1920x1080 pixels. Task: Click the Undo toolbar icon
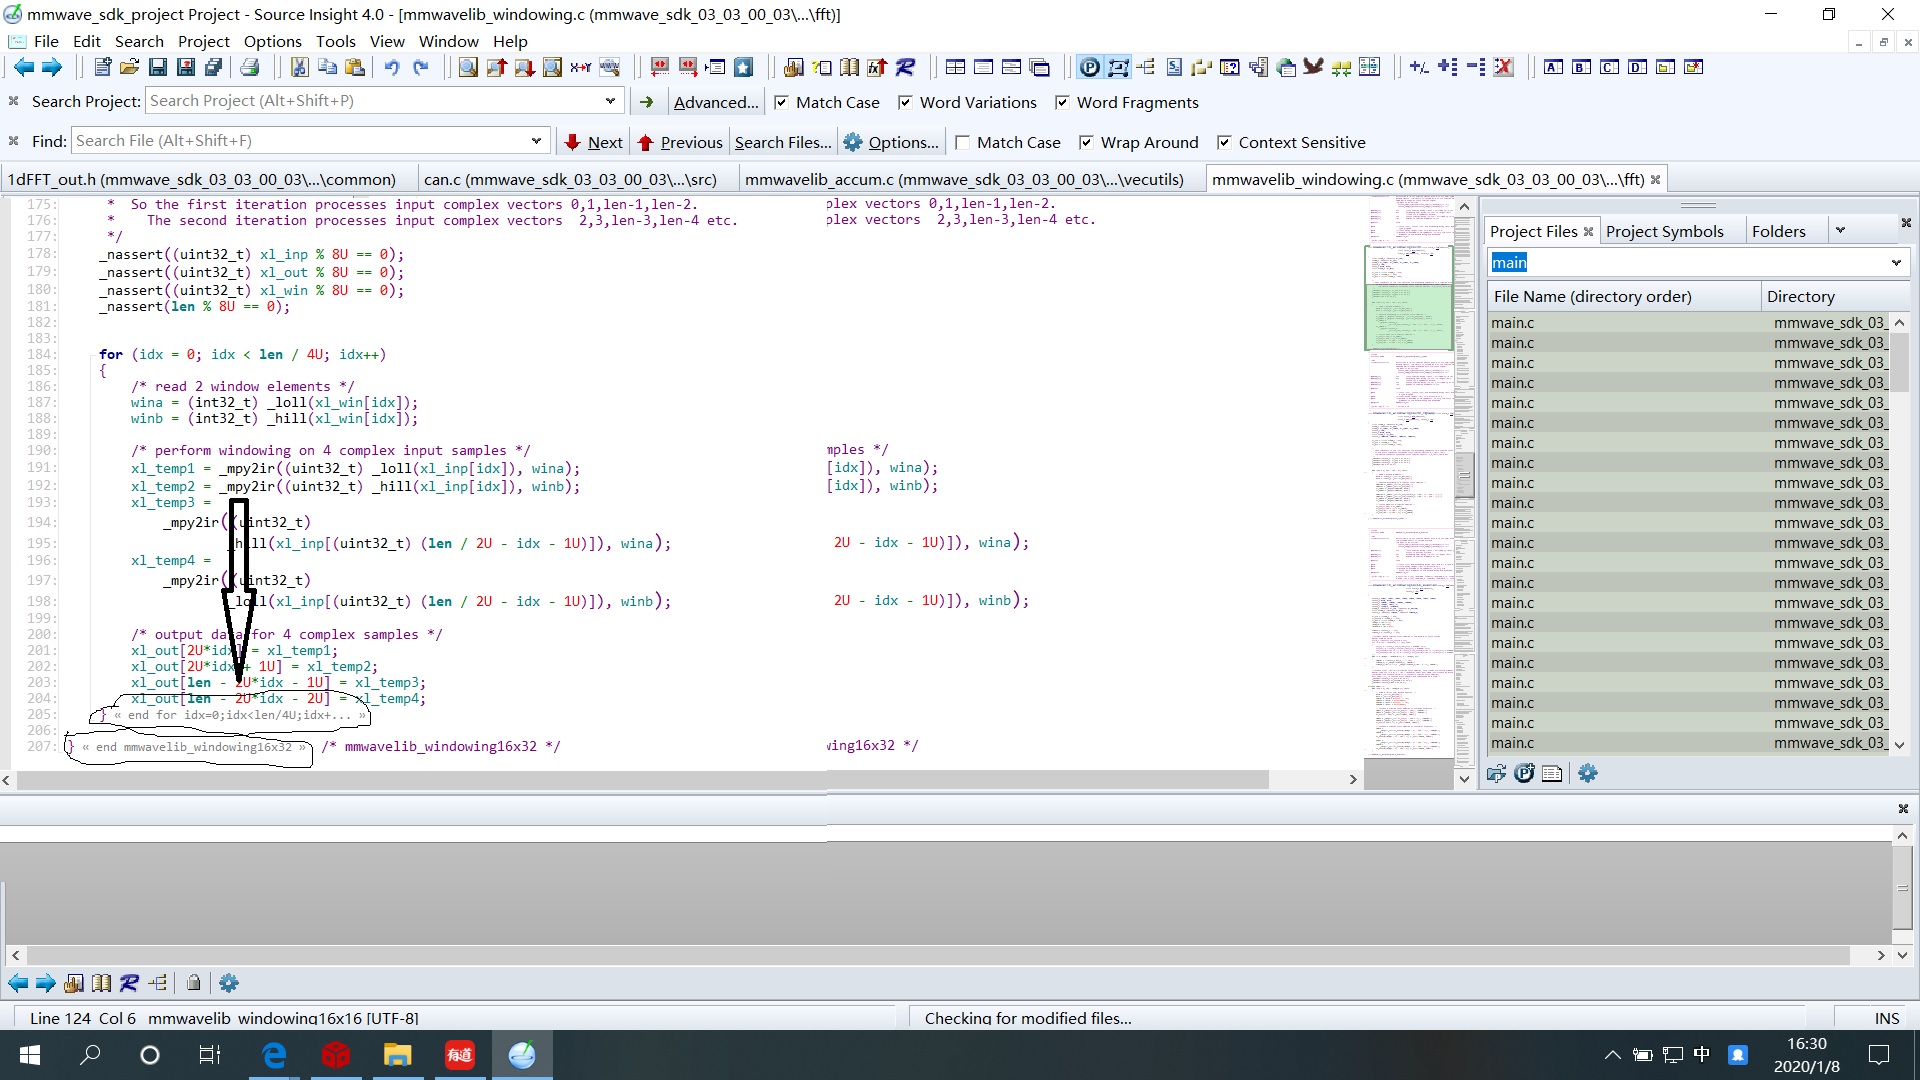[x=392, y=67]
